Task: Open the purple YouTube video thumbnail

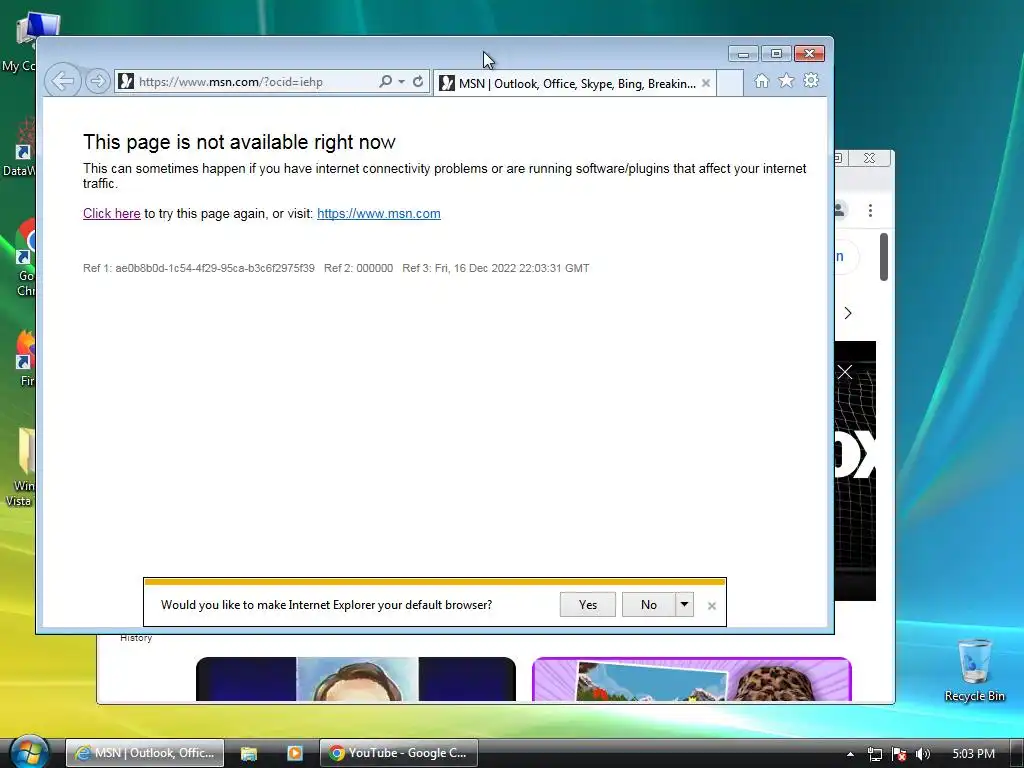Action: point(692,679)
